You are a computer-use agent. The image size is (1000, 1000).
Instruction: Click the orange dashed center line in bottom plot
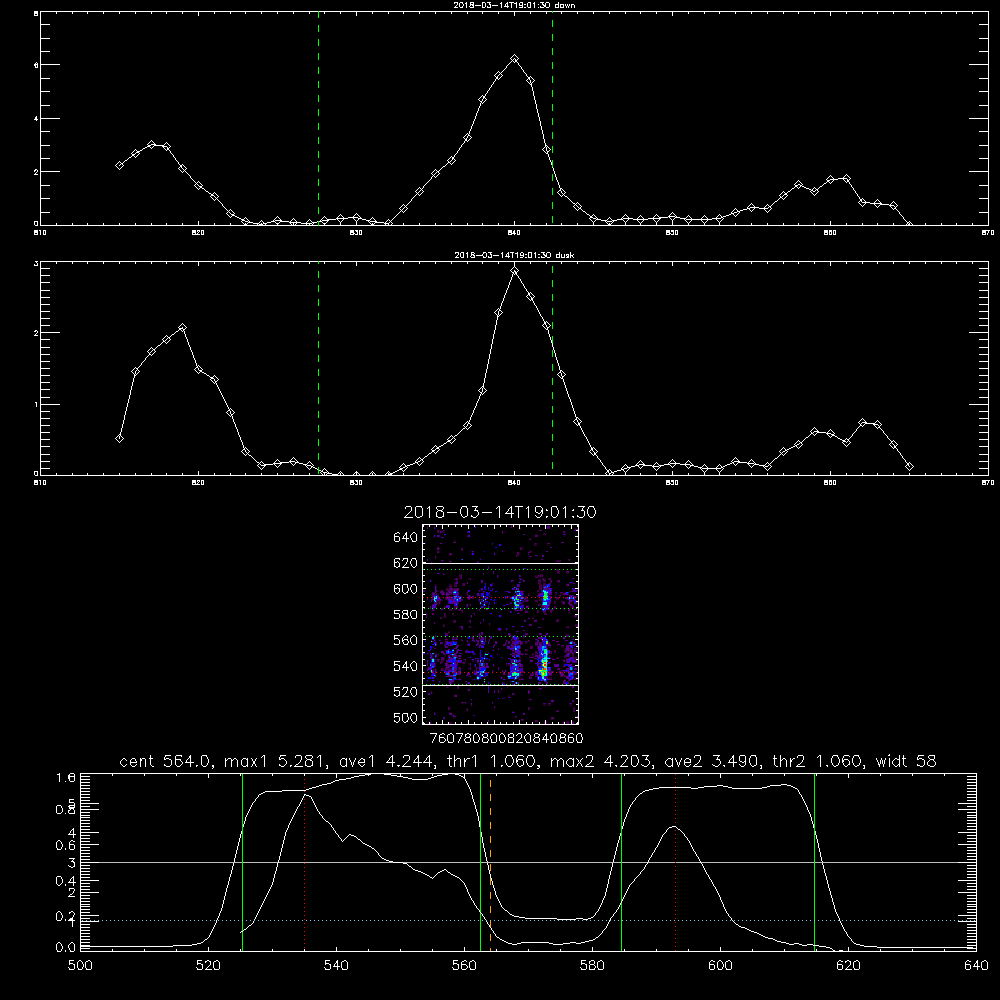point(490,861)
